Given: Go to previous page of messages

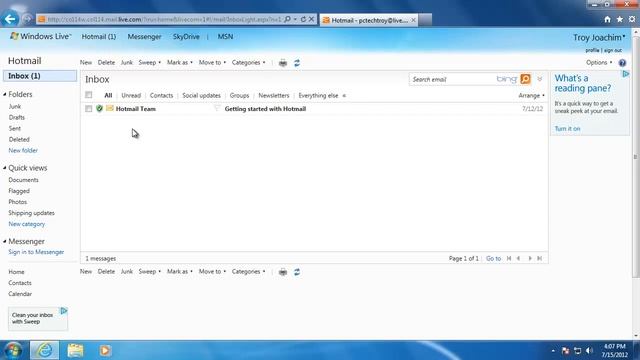Looking at the screenshot, I should tap(518, 258).
